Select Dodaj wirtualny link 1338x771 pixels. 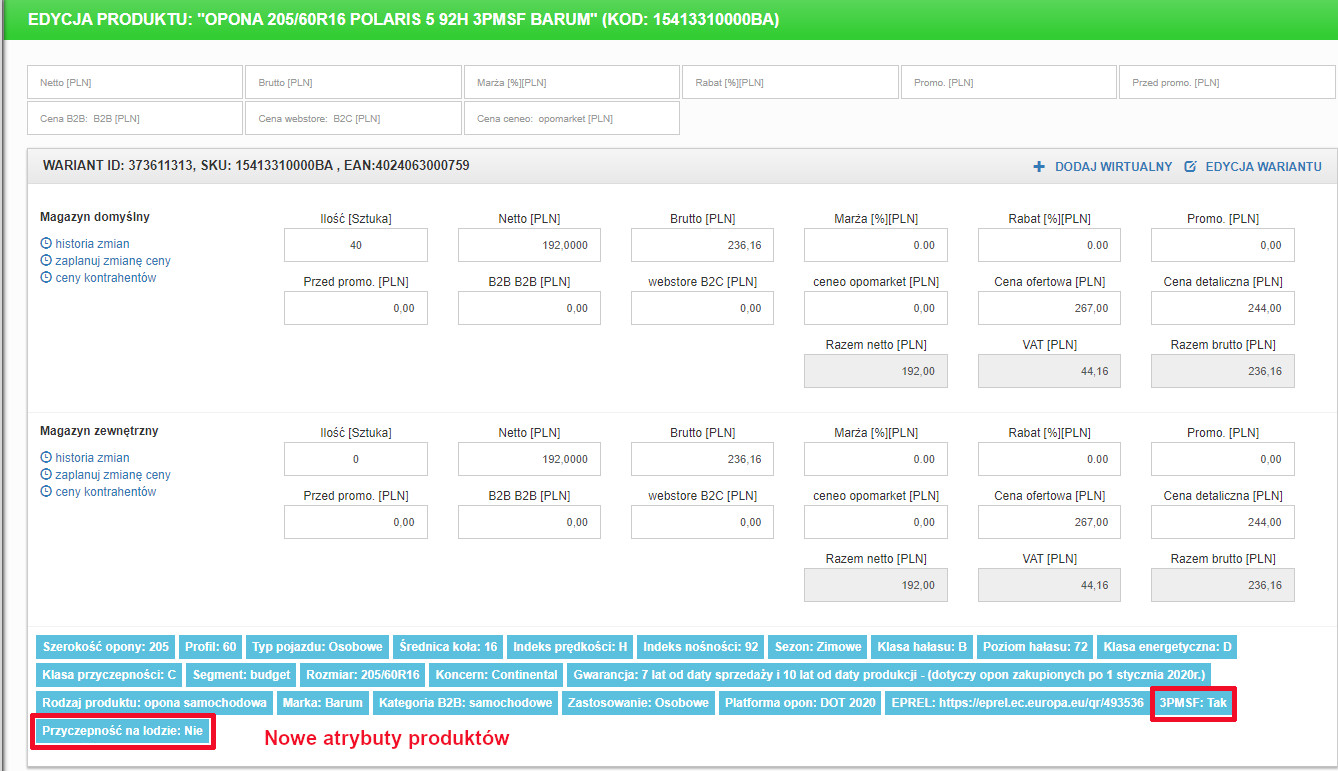point(1113,167)
